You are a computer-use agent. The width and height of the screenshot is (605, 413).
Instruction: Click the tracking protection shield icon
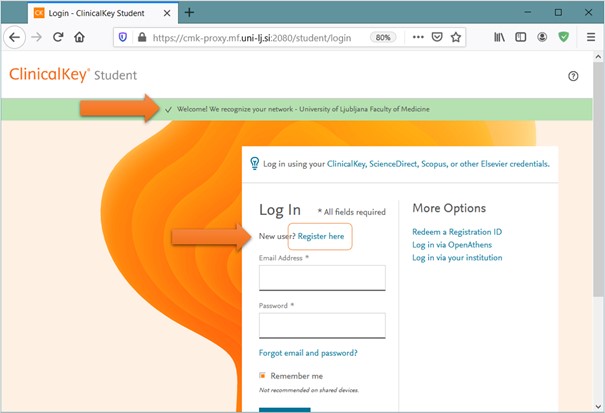(123, 37)
